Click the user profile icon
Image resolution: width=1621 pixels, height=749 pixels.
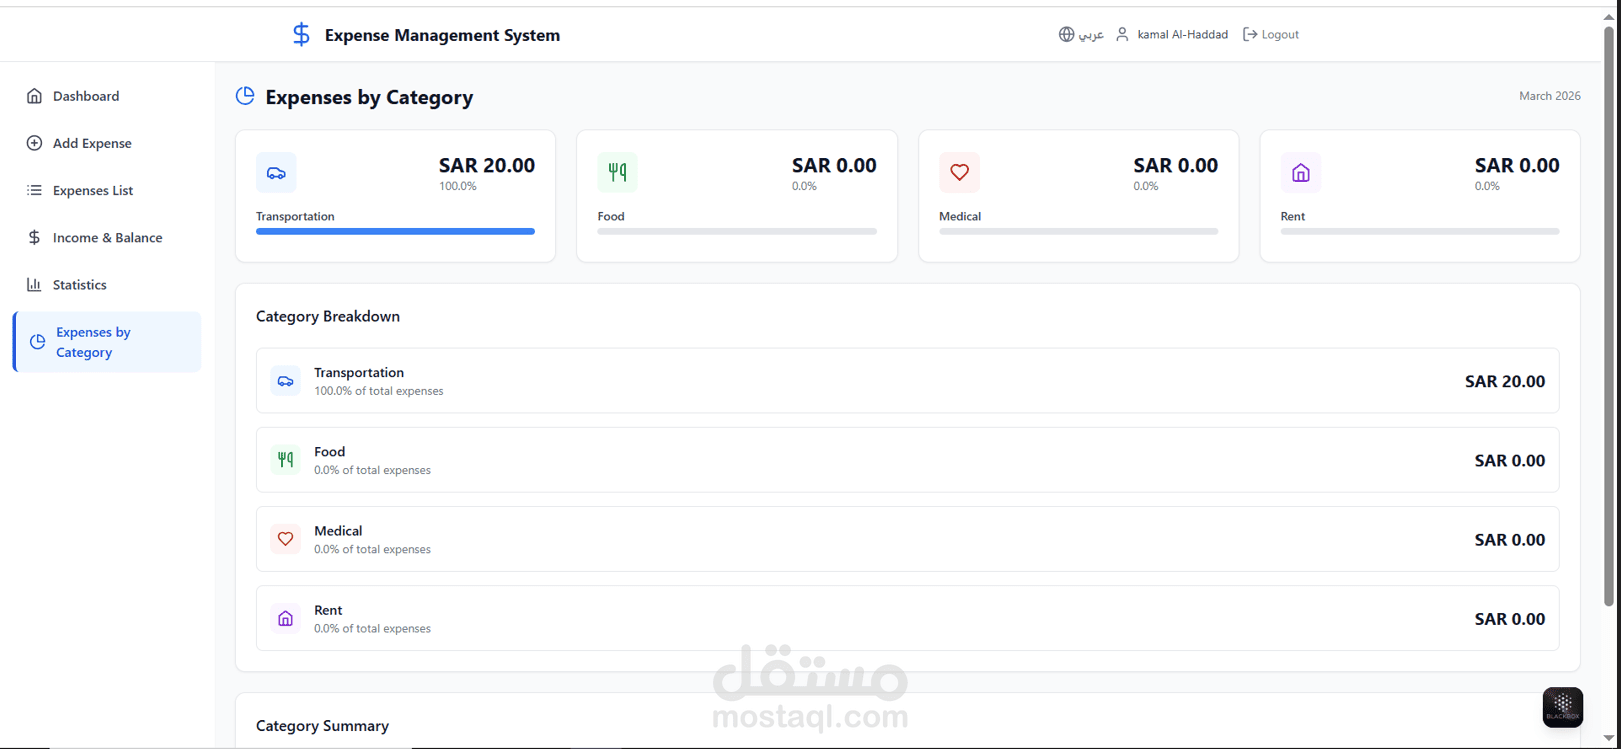(x=1122, y=34)
